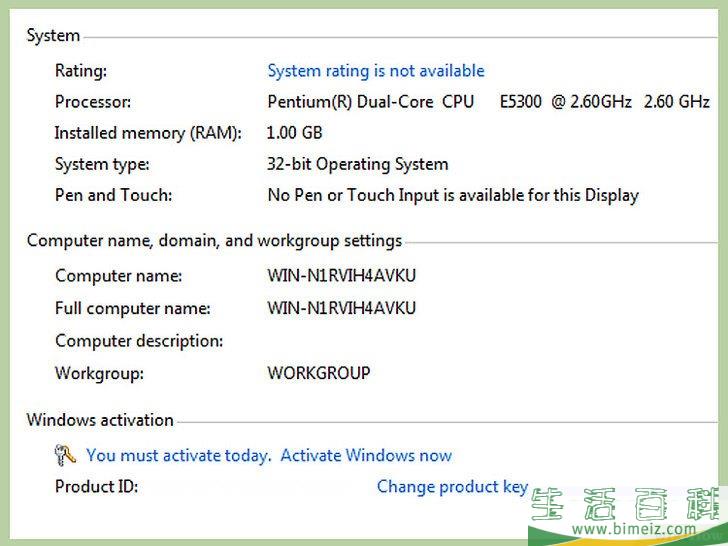Click Activate Windows now link
The height and width of the screenshot is (546, 728).
pos(366,455)
